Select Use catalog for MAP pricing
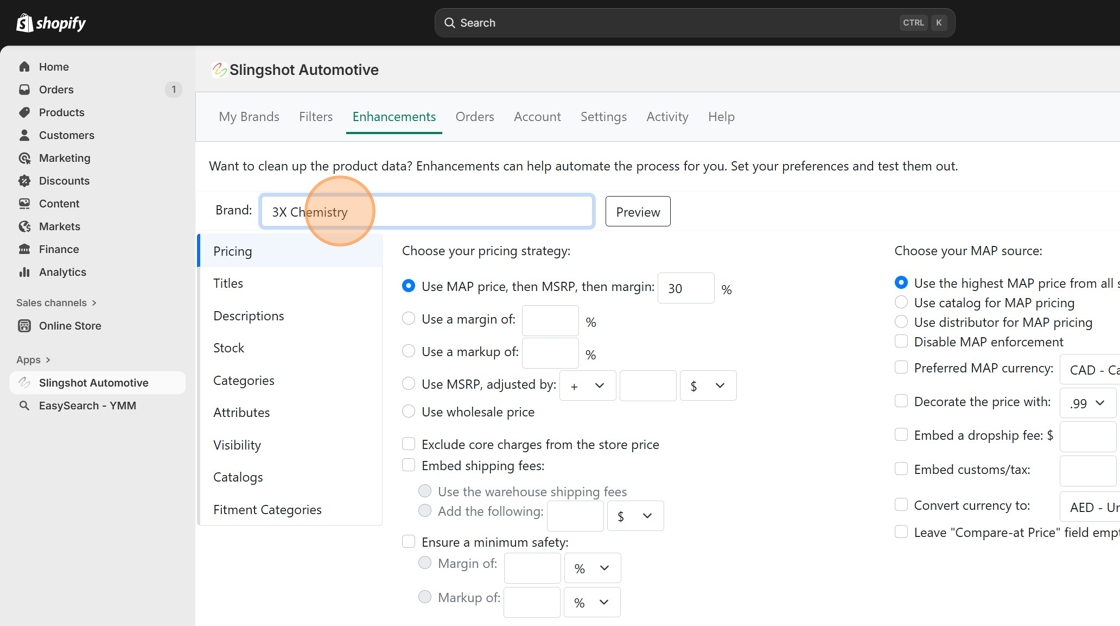Screen dimensions: 1120x626 pos(901,302)
